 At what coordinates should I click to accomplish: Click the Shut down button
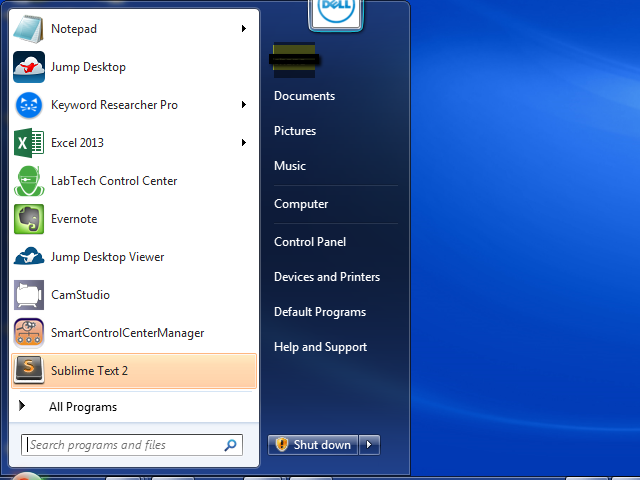click(x=313, y=444)
